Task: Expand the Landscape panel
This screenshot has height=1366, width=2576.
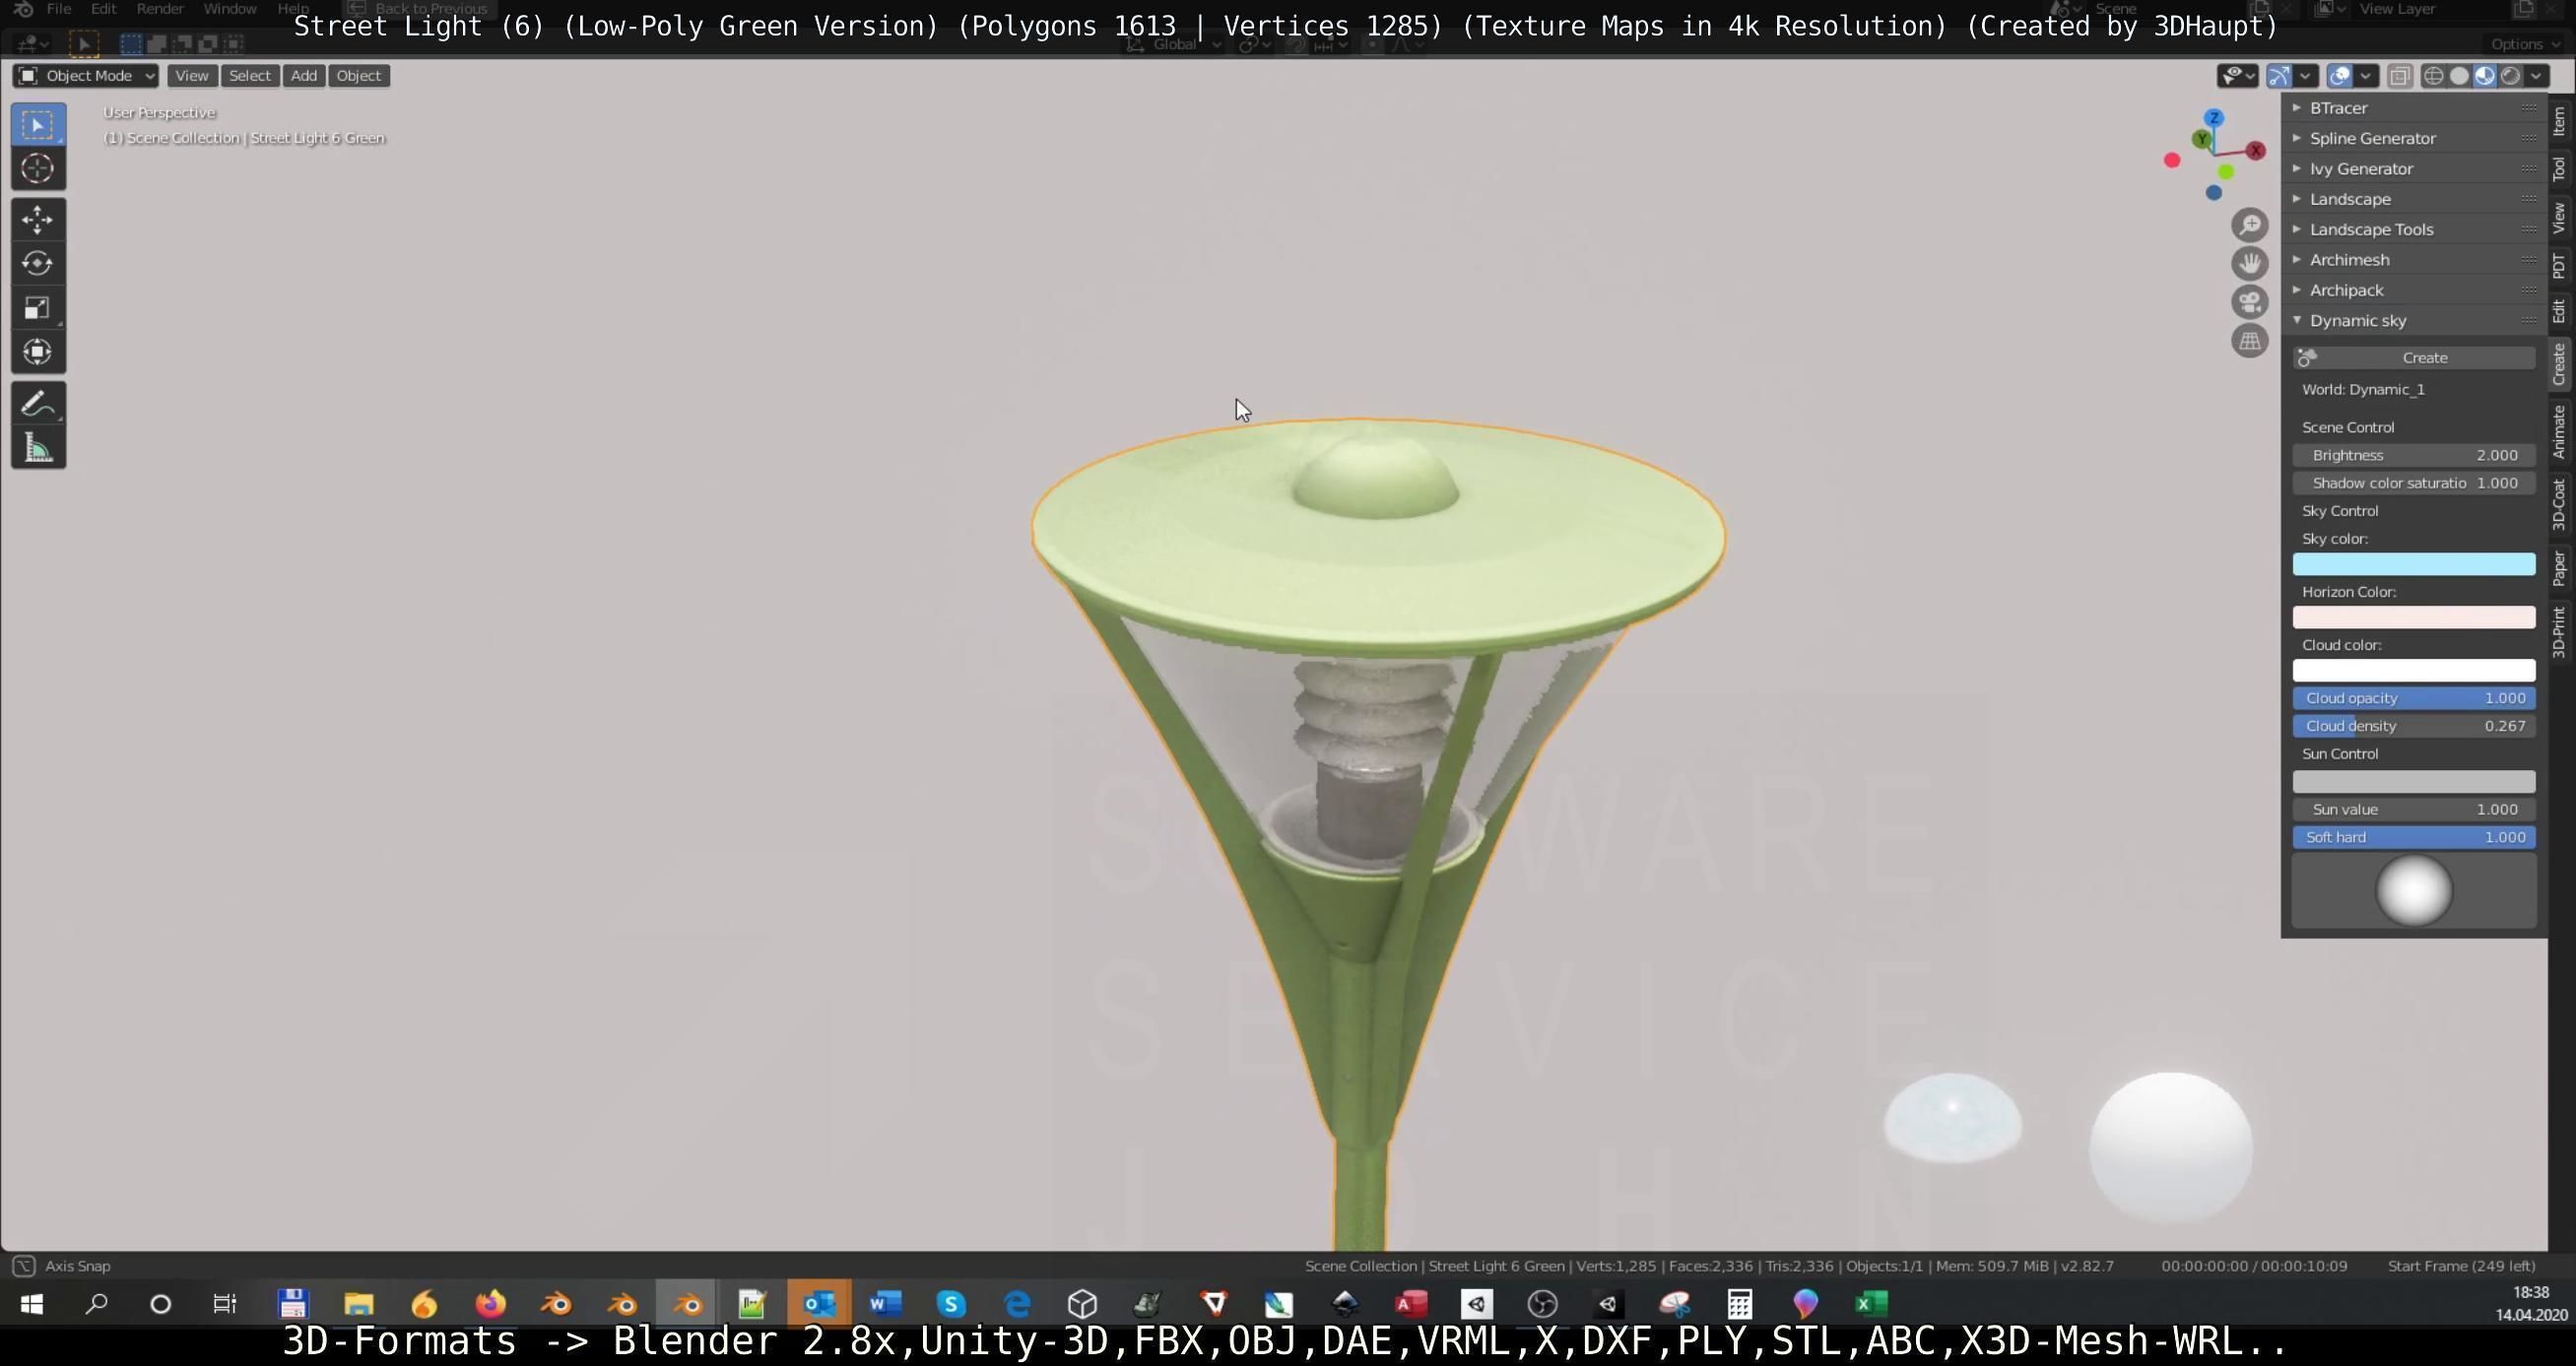Action: click(x=2414, y=199)
